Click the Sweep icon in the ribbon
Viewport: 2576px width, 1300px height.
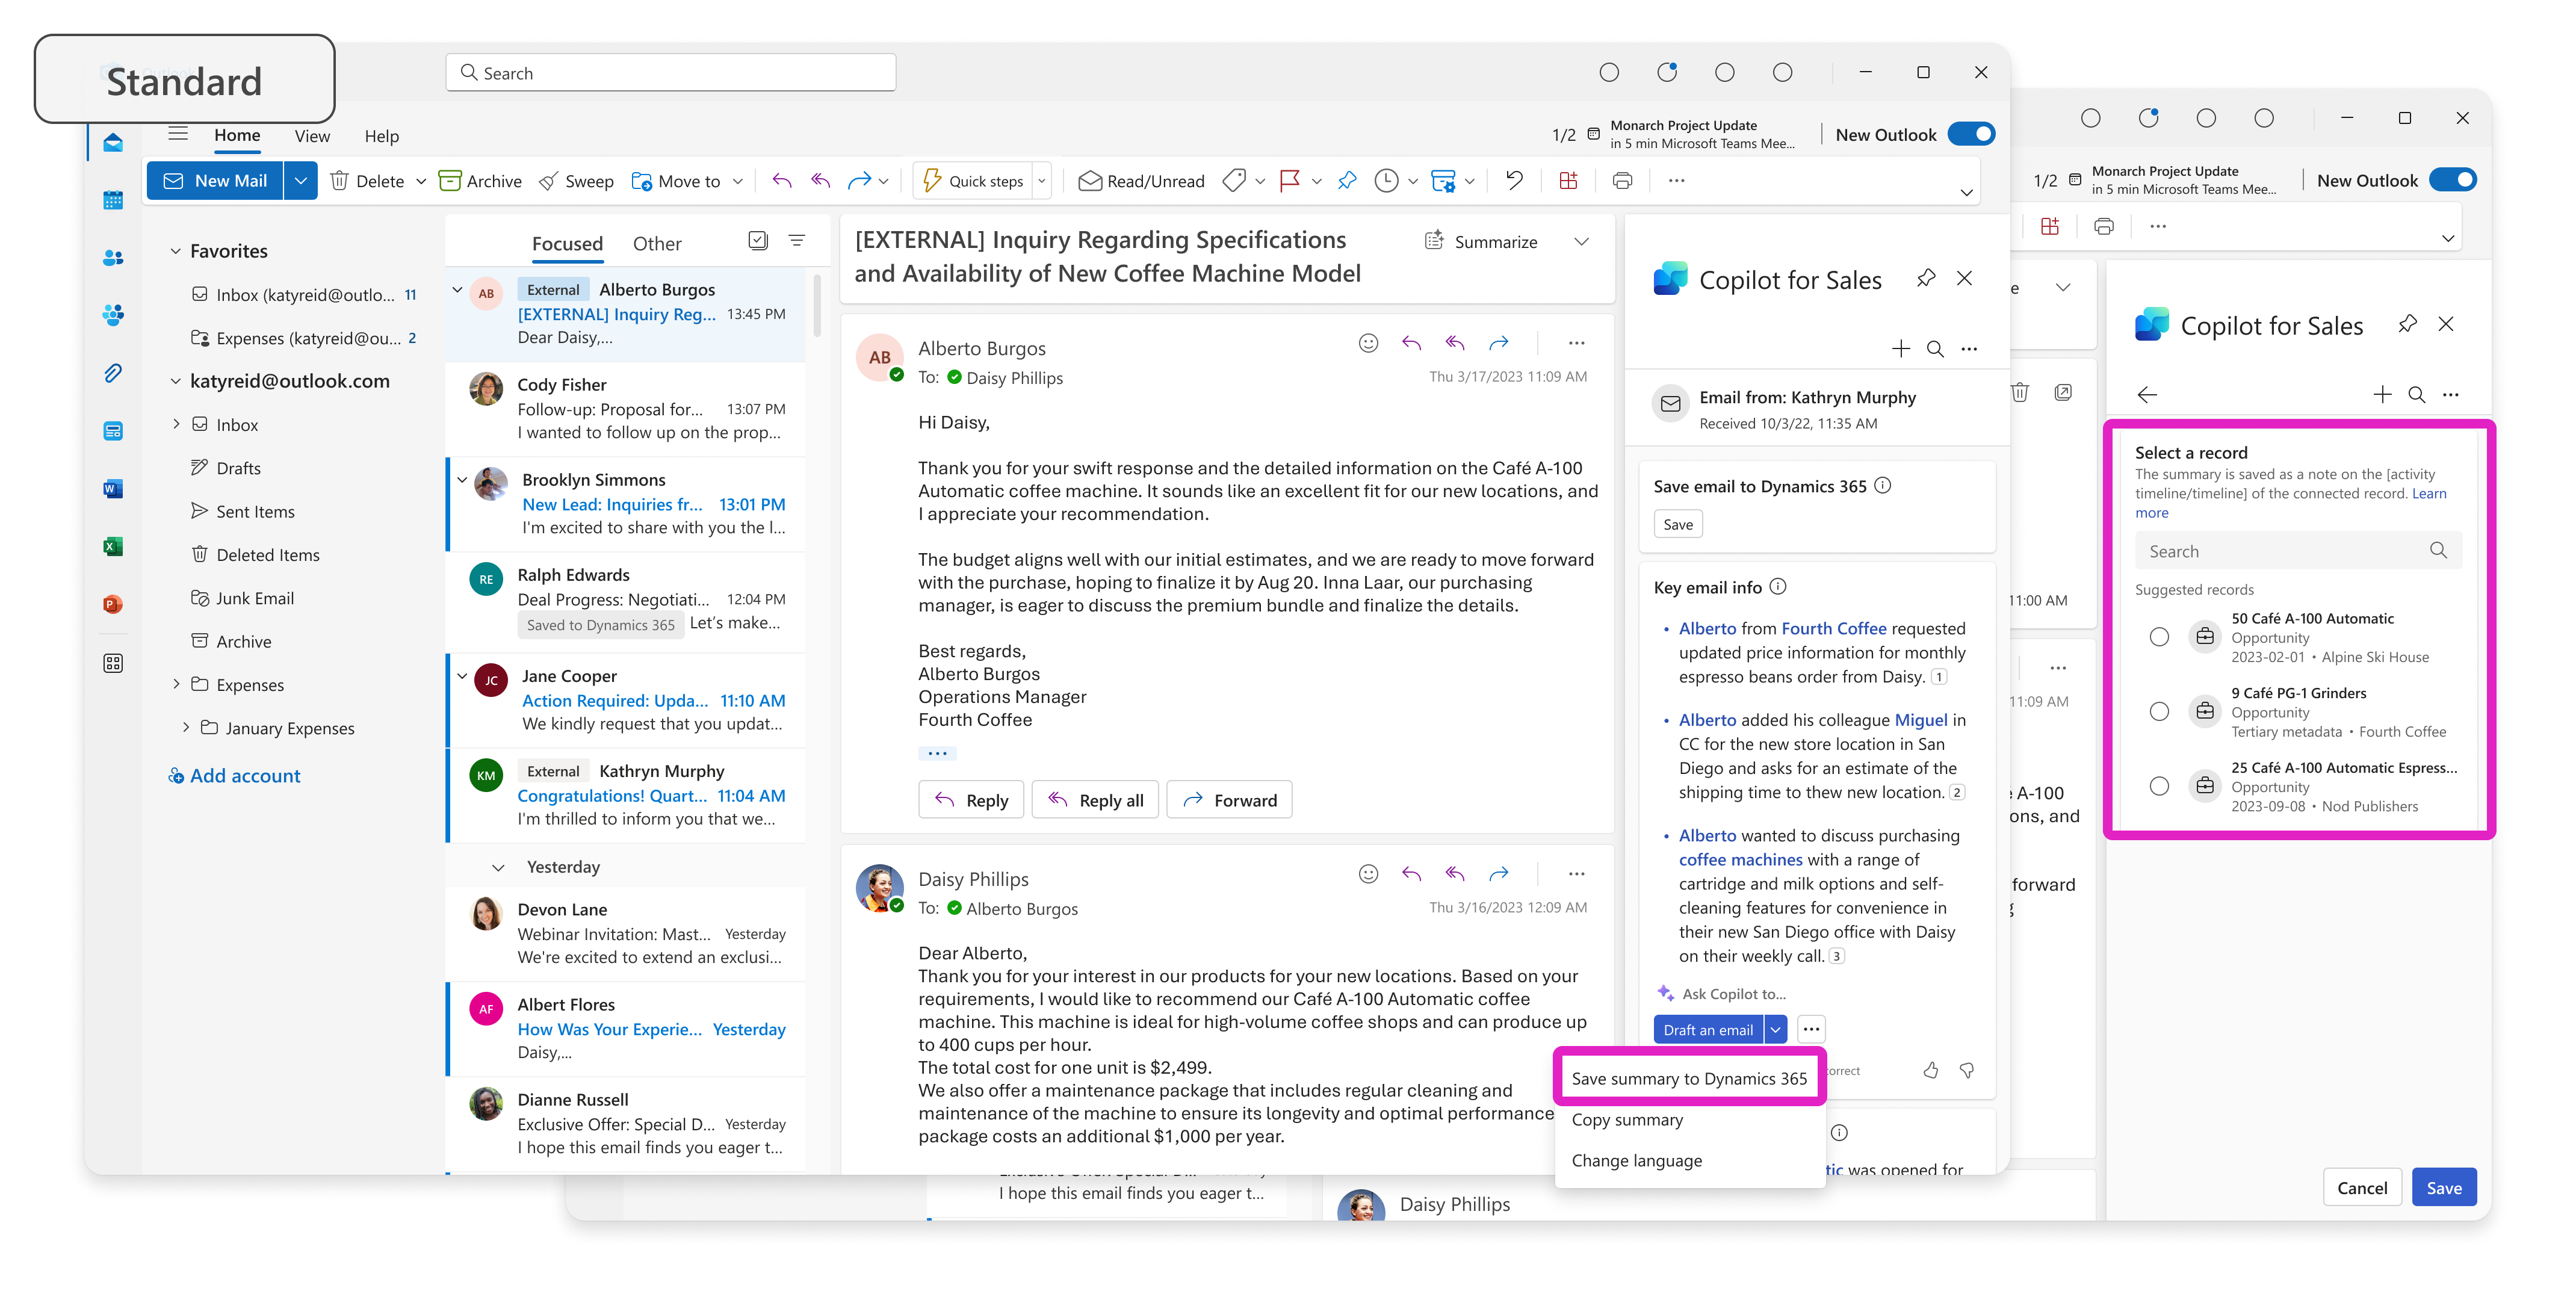[548, 181]
